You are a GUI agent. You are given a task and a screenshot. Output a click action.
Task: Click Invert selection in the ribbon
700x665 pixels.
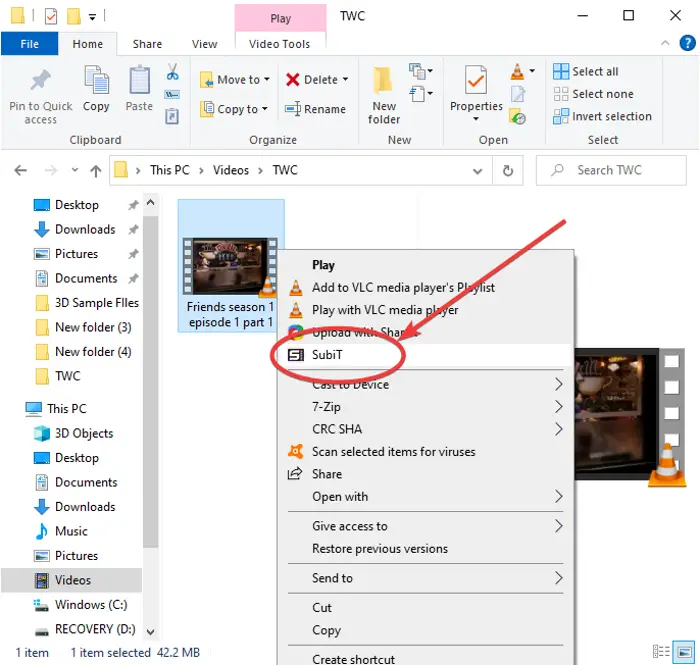[x=602, y=116]
